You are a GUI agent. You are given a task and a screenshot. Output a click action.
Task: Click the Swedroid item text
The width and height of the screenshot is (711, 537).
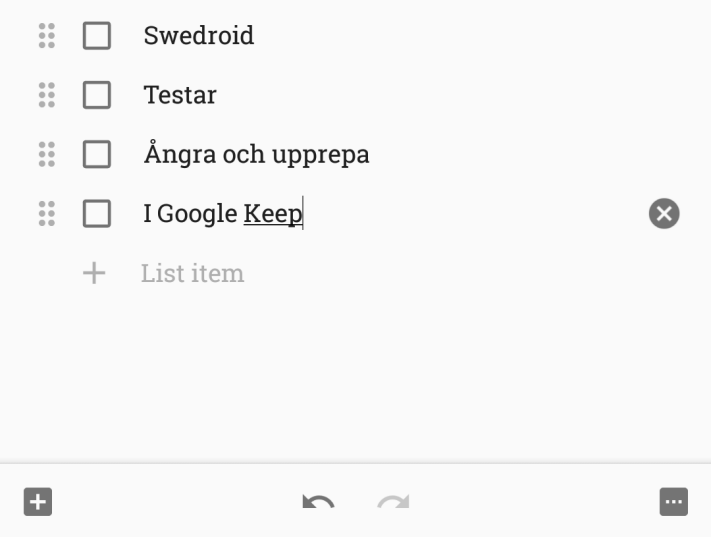[198, 36]
